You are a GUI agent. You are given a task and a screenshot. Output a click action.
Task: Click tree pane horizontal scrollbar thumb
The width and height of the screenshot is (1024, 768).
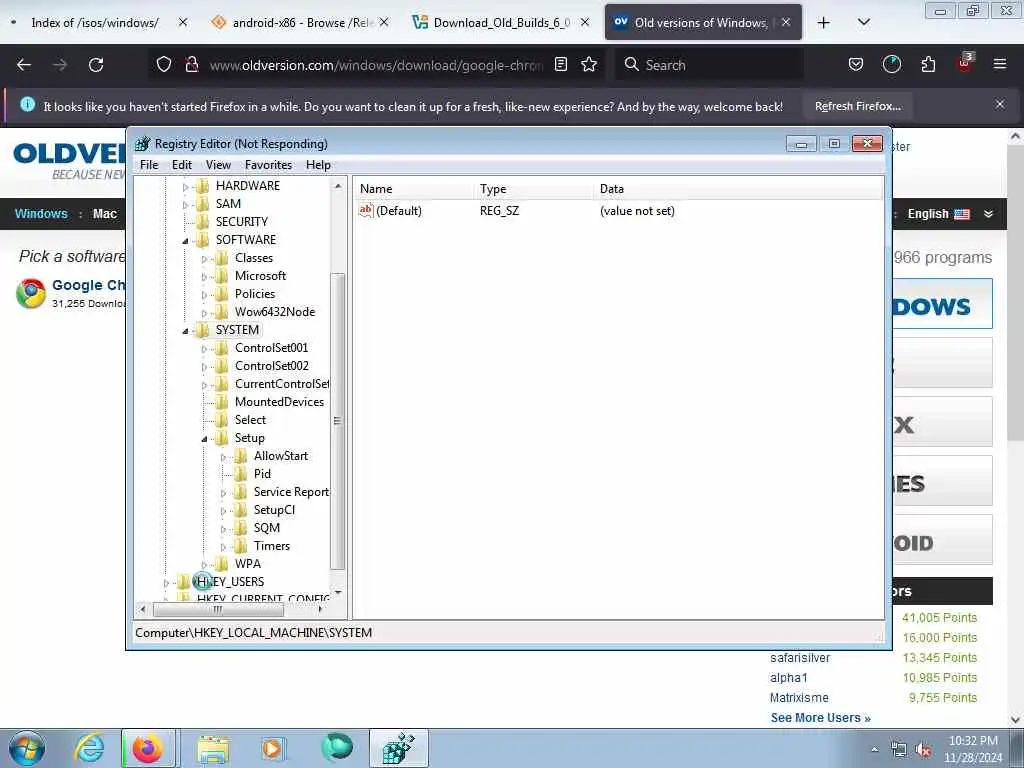coord(218,609)
